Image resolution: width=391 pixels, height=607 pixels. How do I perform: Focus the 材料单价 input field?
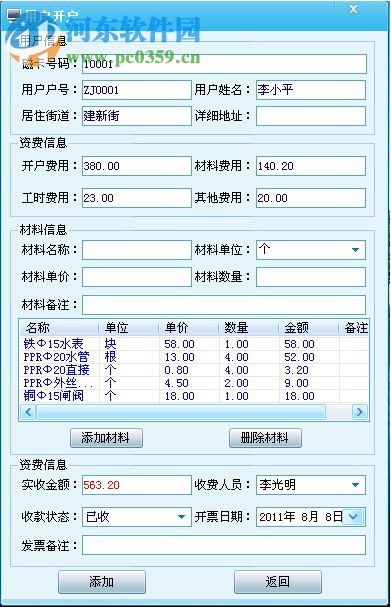[137, 277]
